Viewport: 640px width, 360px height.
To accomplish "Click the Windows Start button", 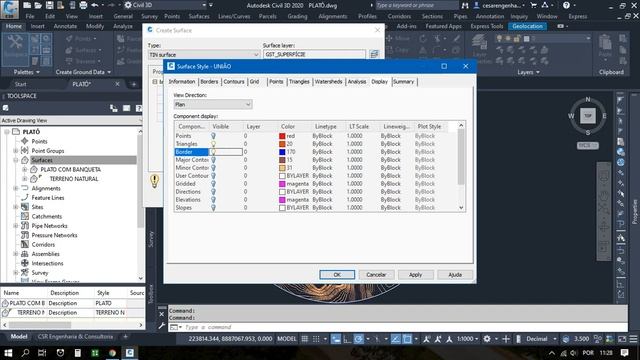I will pos(8,353).
